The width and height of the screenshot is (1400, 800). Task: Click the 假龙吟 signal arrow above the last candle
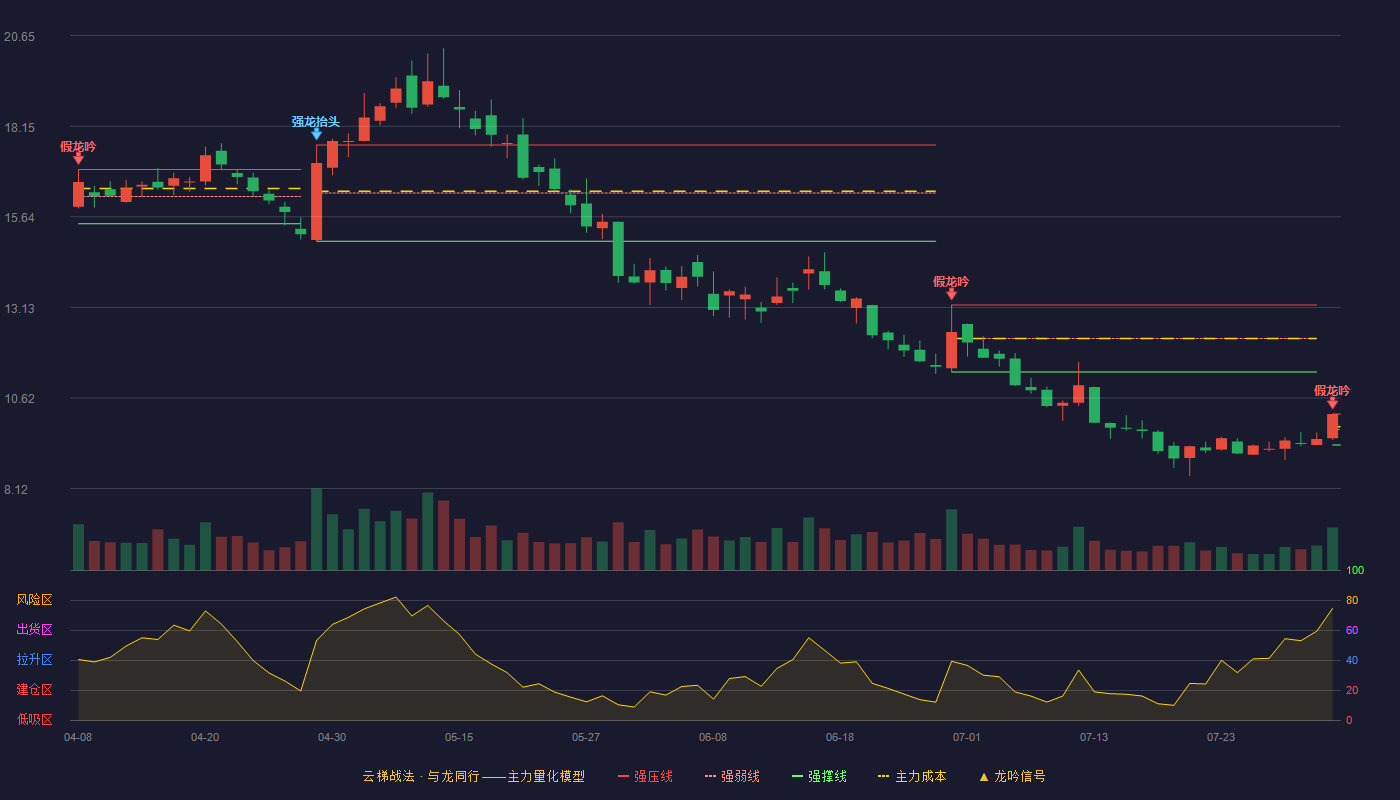[x=1332, y=403]
